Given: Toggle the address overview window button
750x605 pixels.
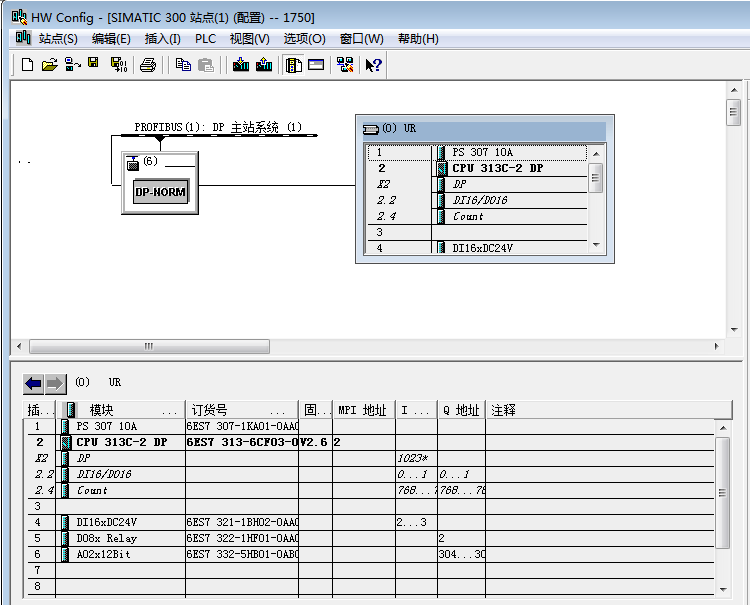Looking at the screenshot, I should coord(316,65).
